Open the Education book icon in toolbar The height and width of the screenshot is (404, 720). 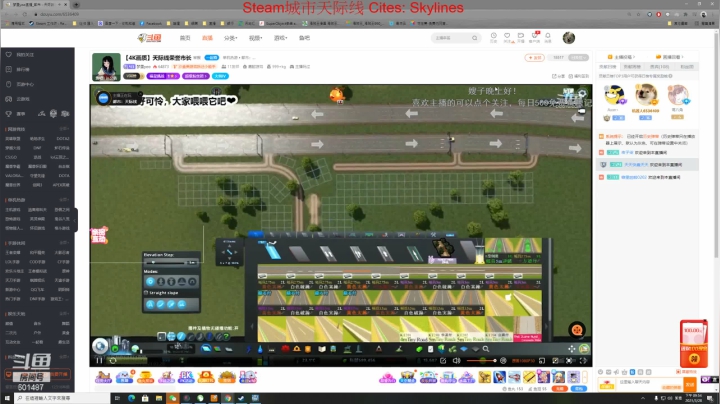tap(322, 349)
